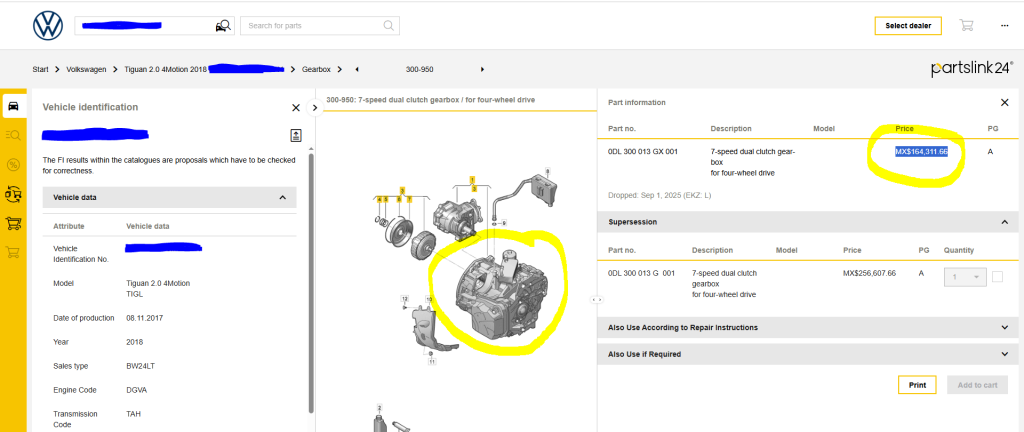Screen dimensions: 1024x432
Task: Collapse the Vehicle data section
Action: click(282, 198)
